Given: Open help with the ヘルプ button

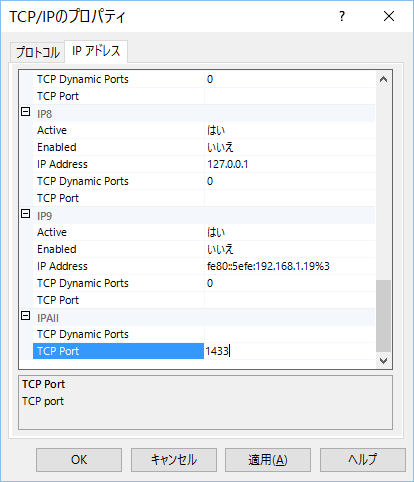Looking at the screenshot, I should coord(363,460).
